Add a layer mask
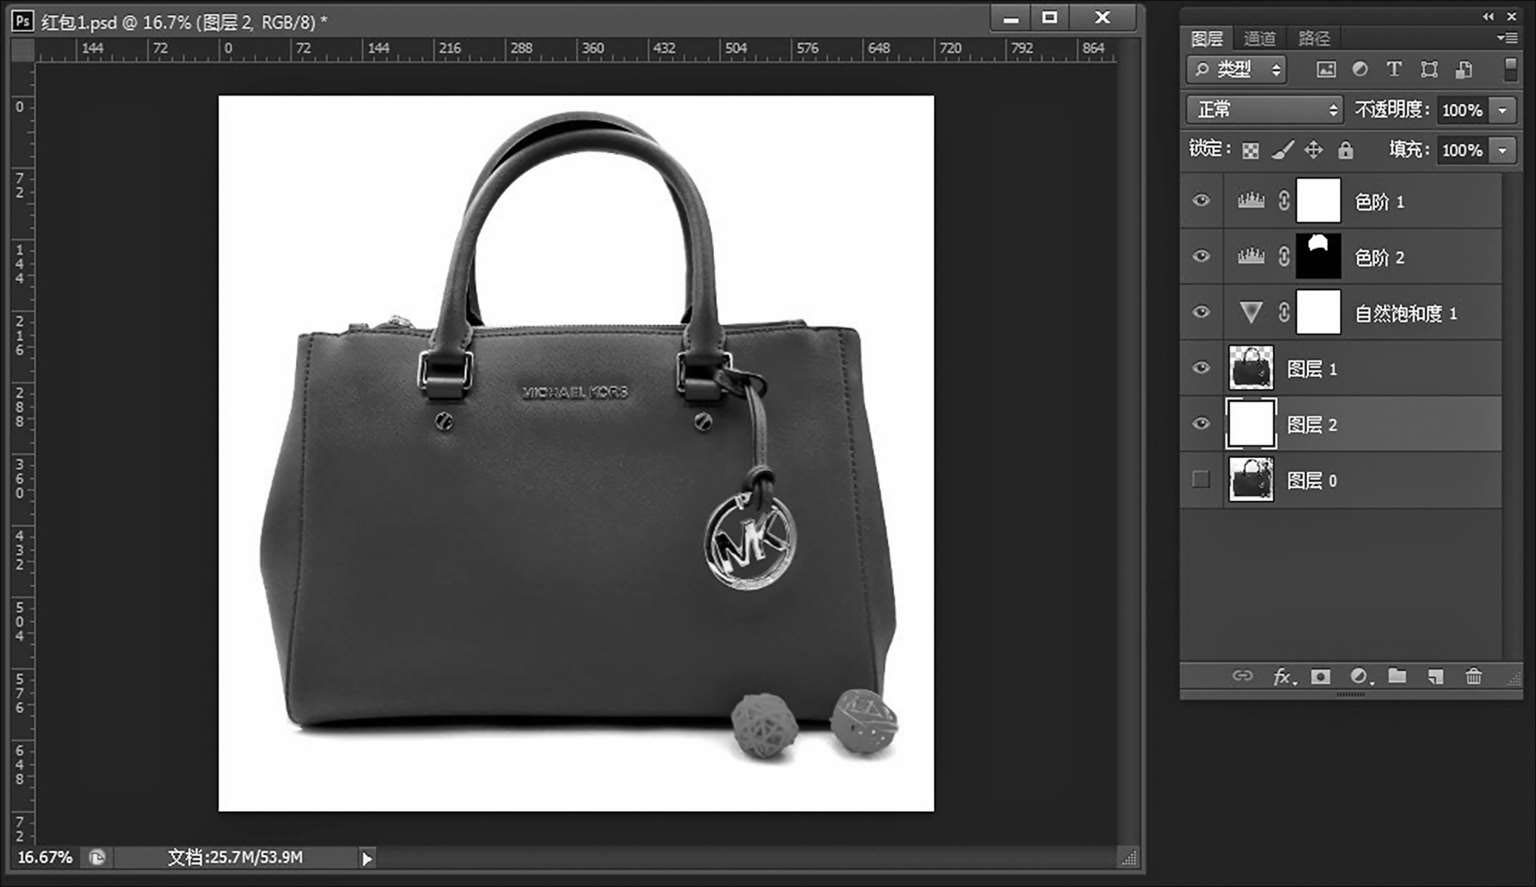 coord(1321,677)
